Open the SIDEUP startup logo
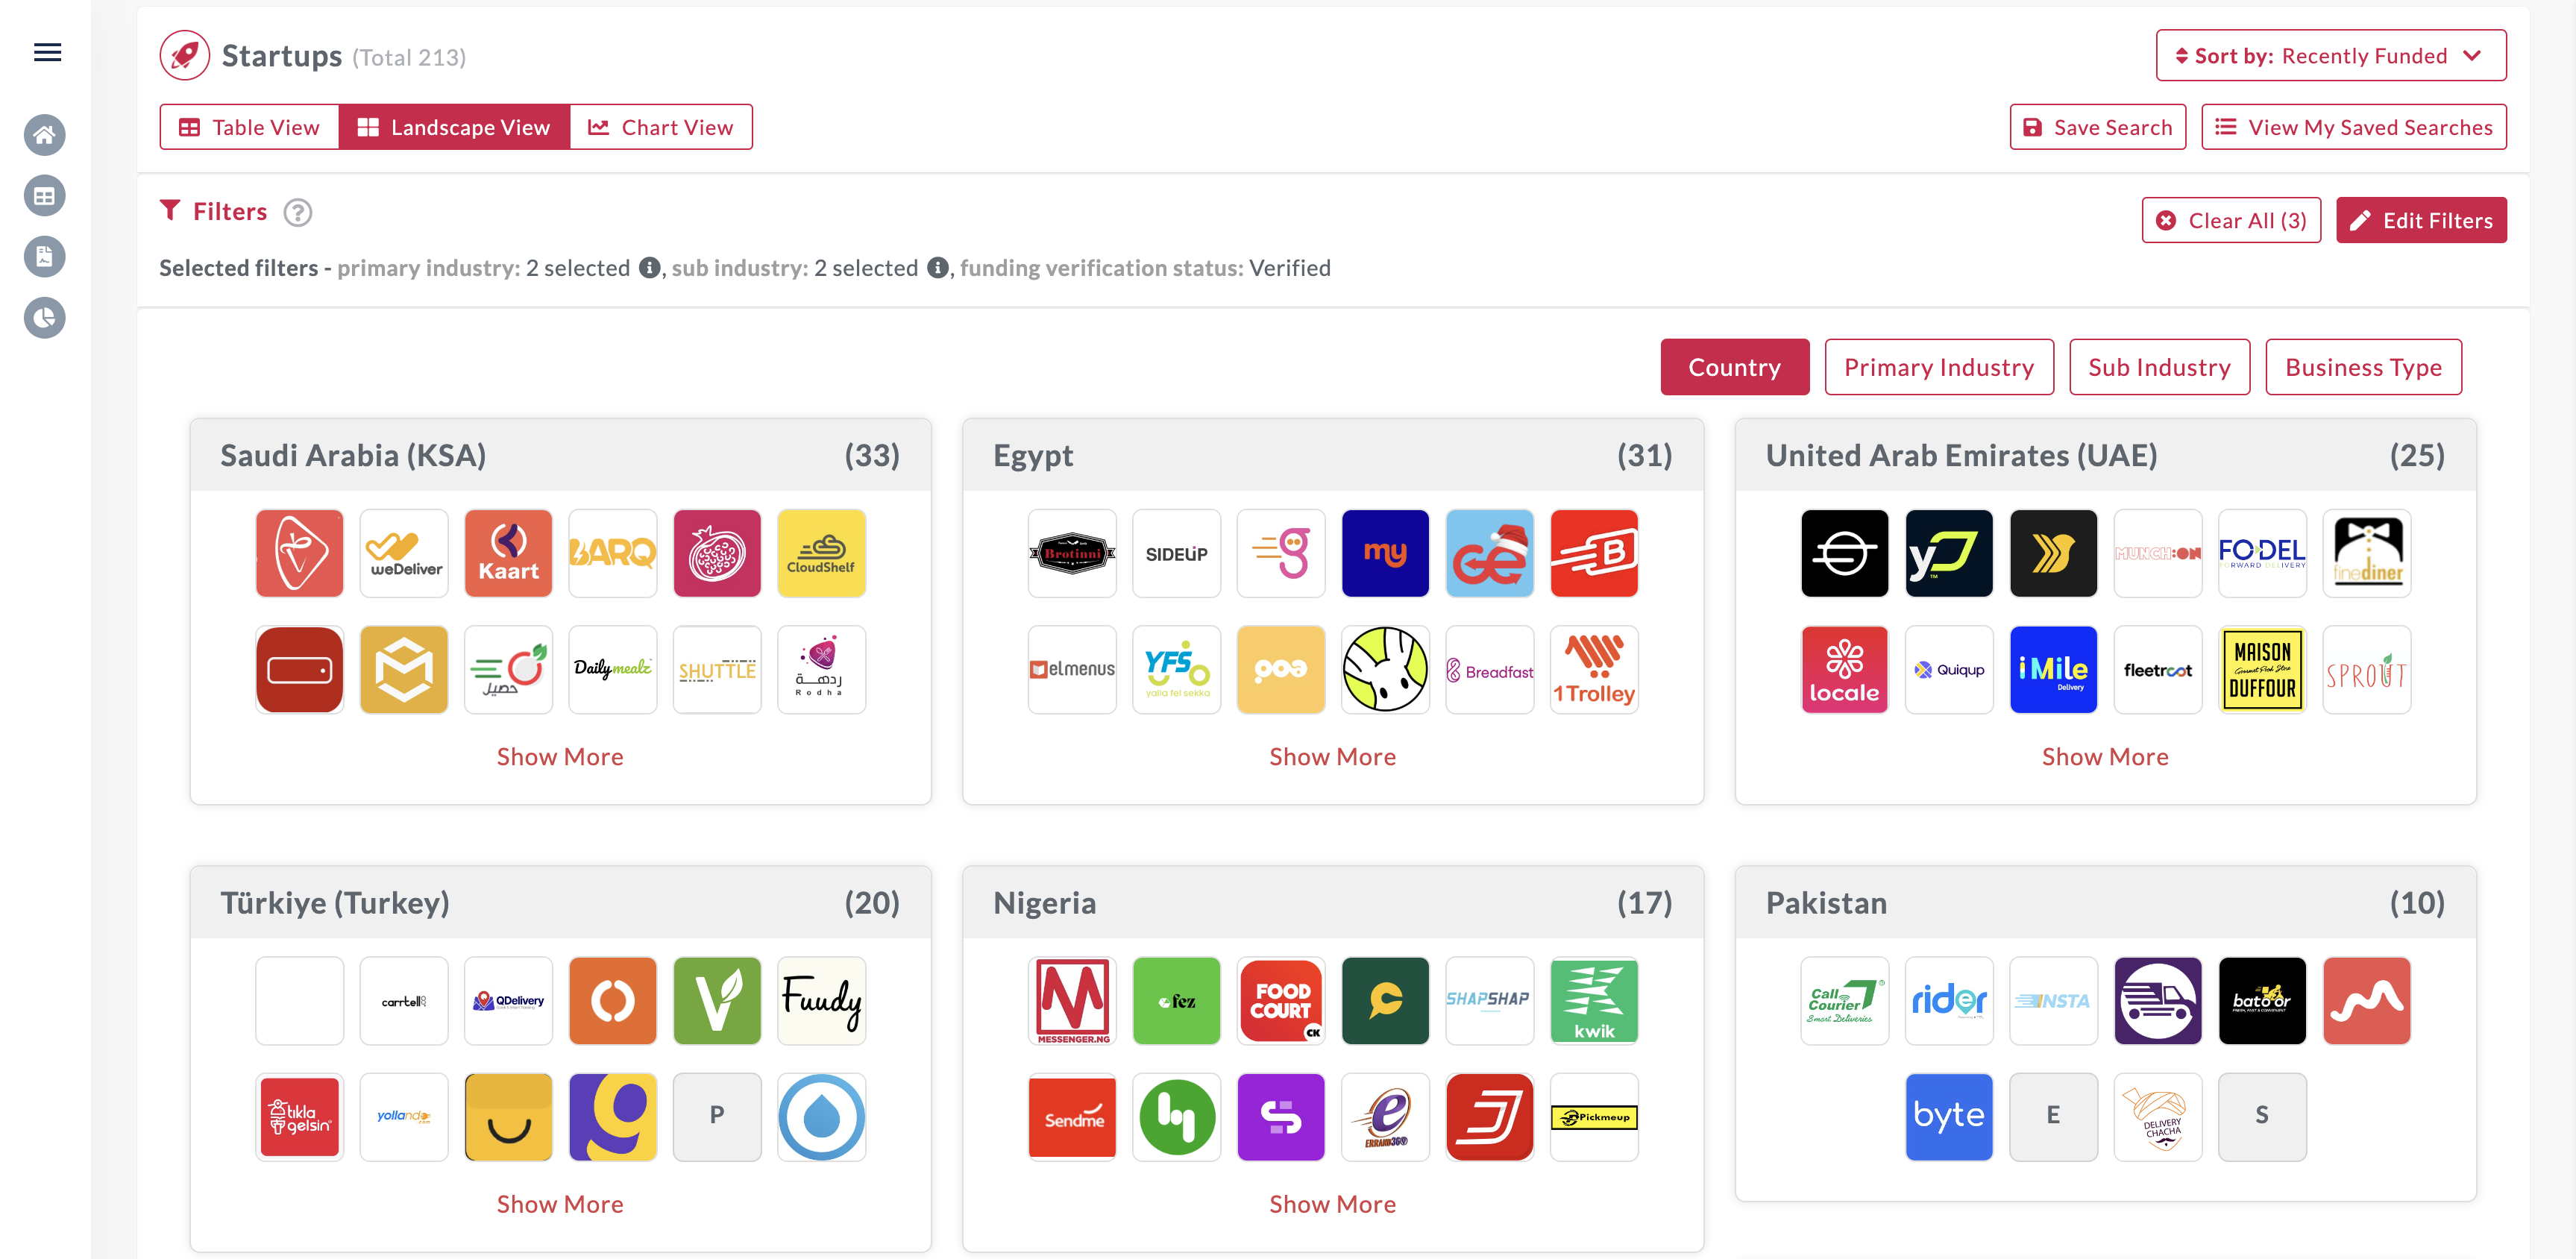The width and height of the screenshot is (2576, 1259). point(1176,553)
